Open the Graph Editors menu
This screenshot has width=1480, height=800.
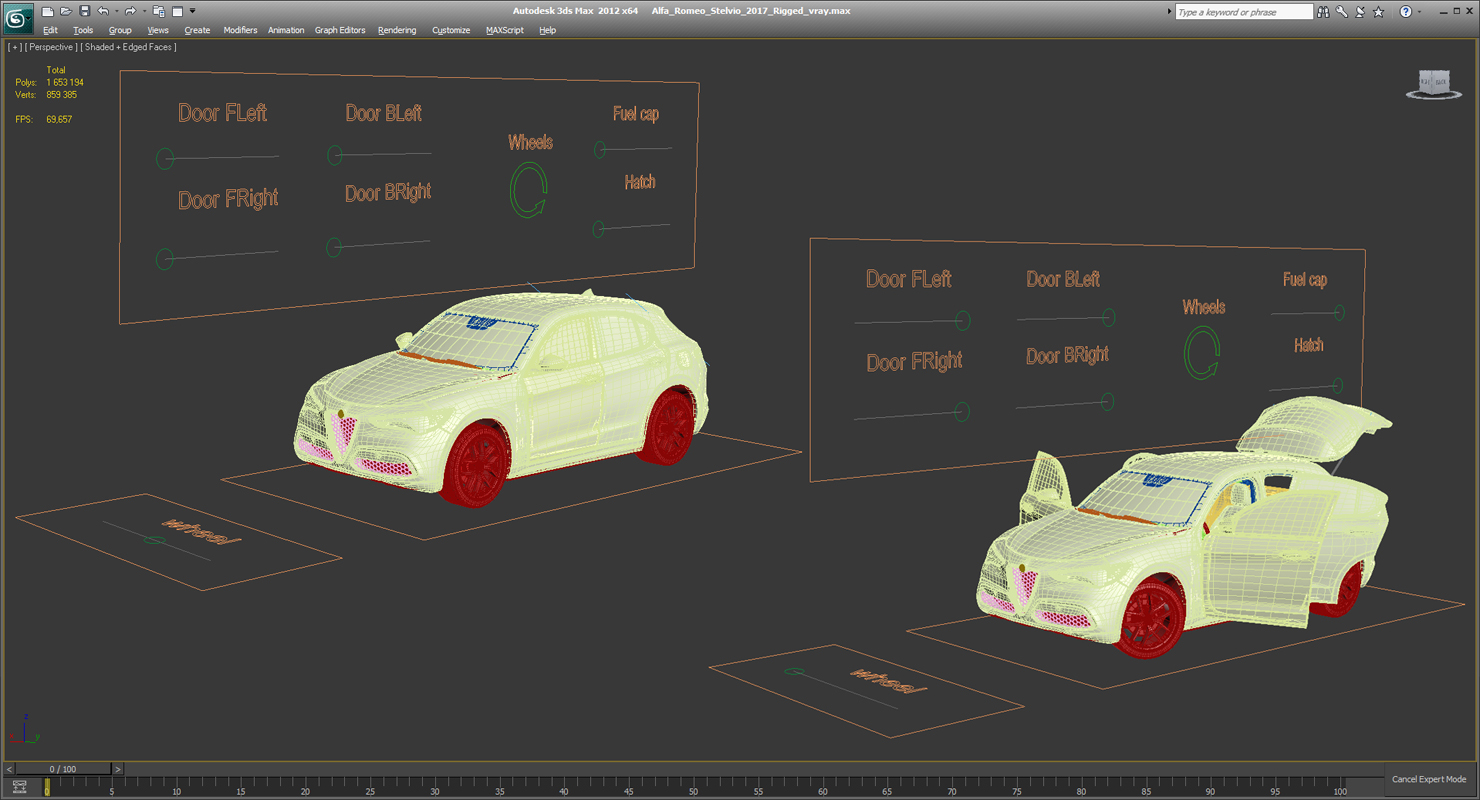pyautogui.click(x=340, y=30)
